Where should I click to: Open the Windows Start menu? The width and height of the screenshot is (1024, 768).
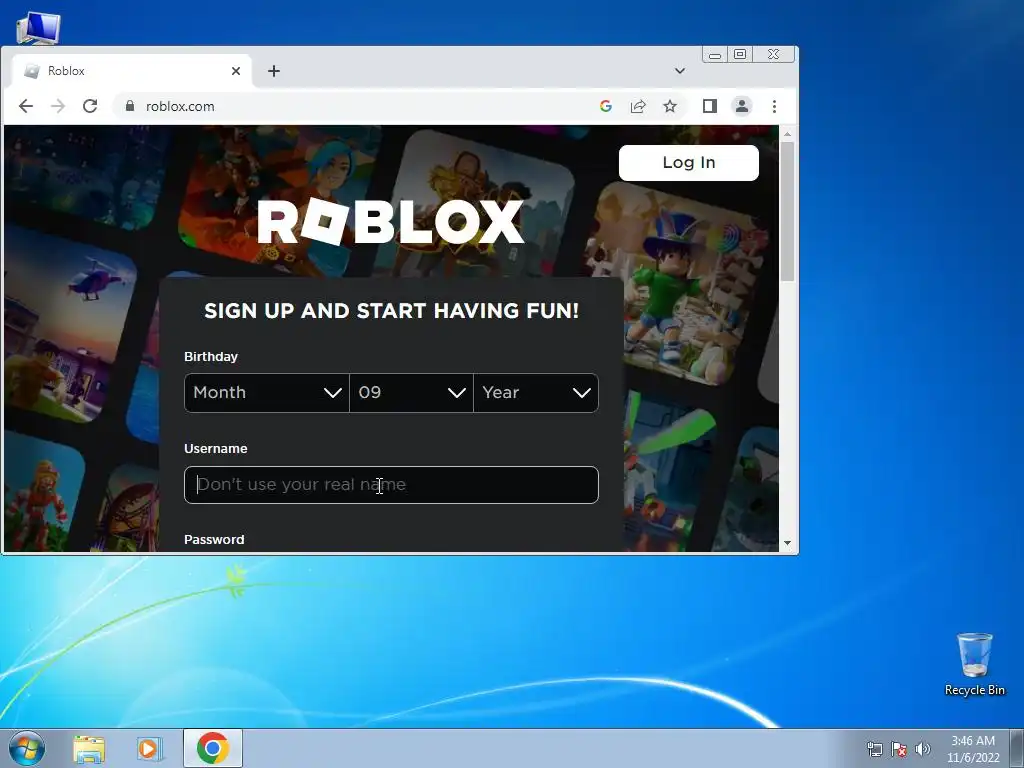click(27, 748)
